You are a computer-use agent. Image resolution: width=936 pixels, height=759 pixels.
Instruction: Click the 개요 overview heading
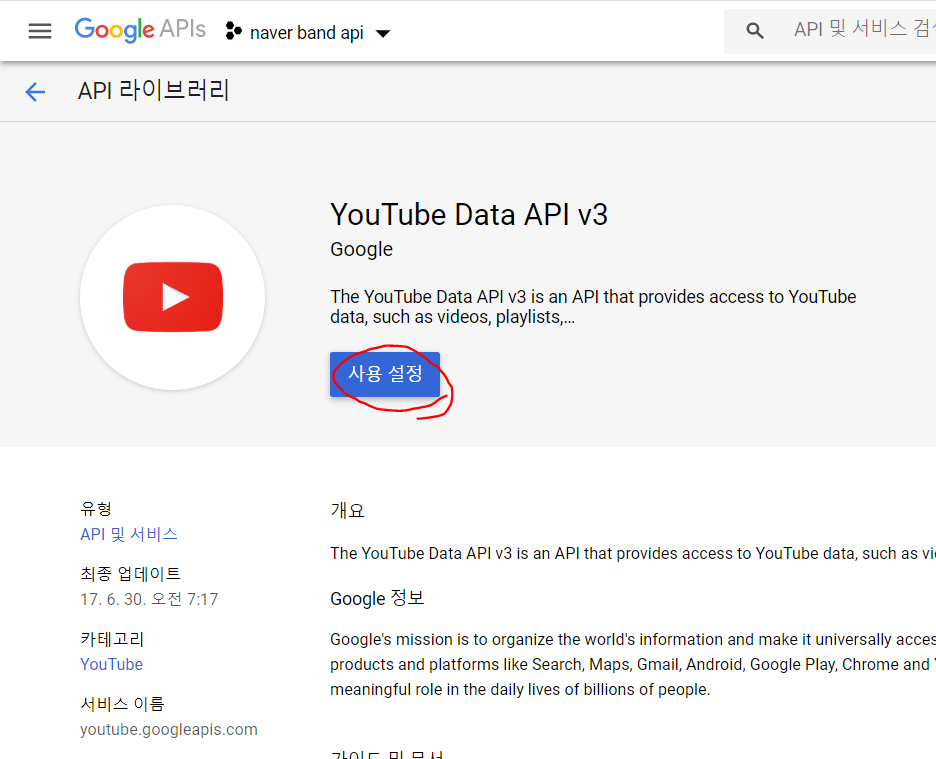point(347,511)
